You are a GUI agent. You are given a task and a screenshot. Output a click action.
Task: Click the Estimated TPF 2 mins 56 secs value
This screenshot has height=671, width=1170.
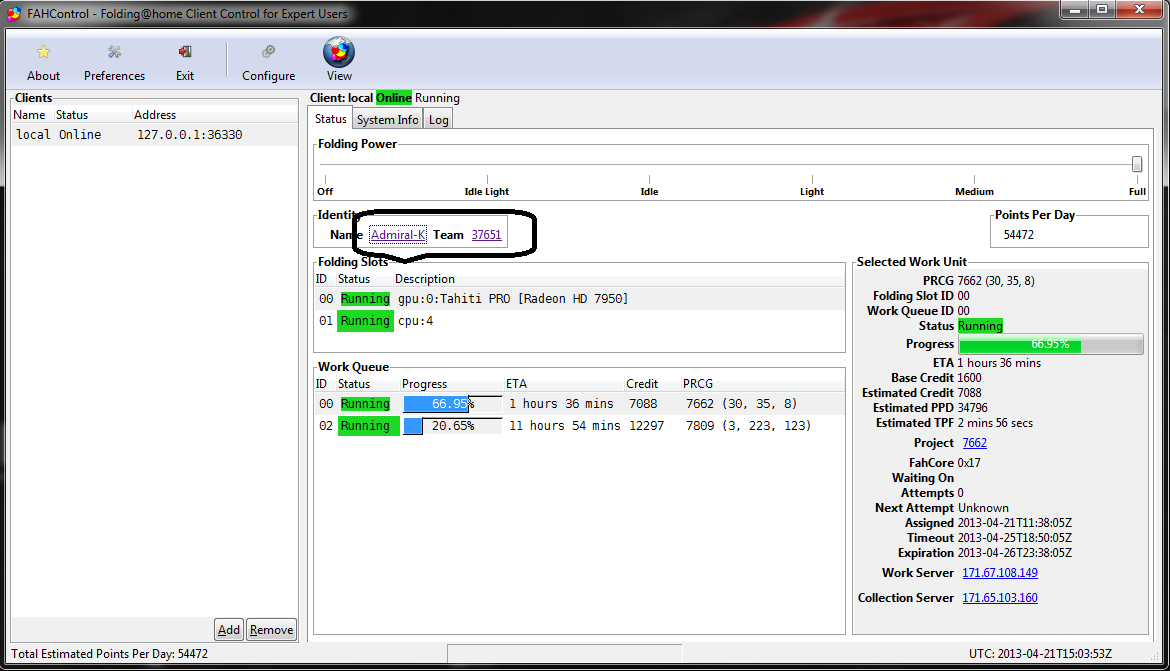click(x=995, y=423)
